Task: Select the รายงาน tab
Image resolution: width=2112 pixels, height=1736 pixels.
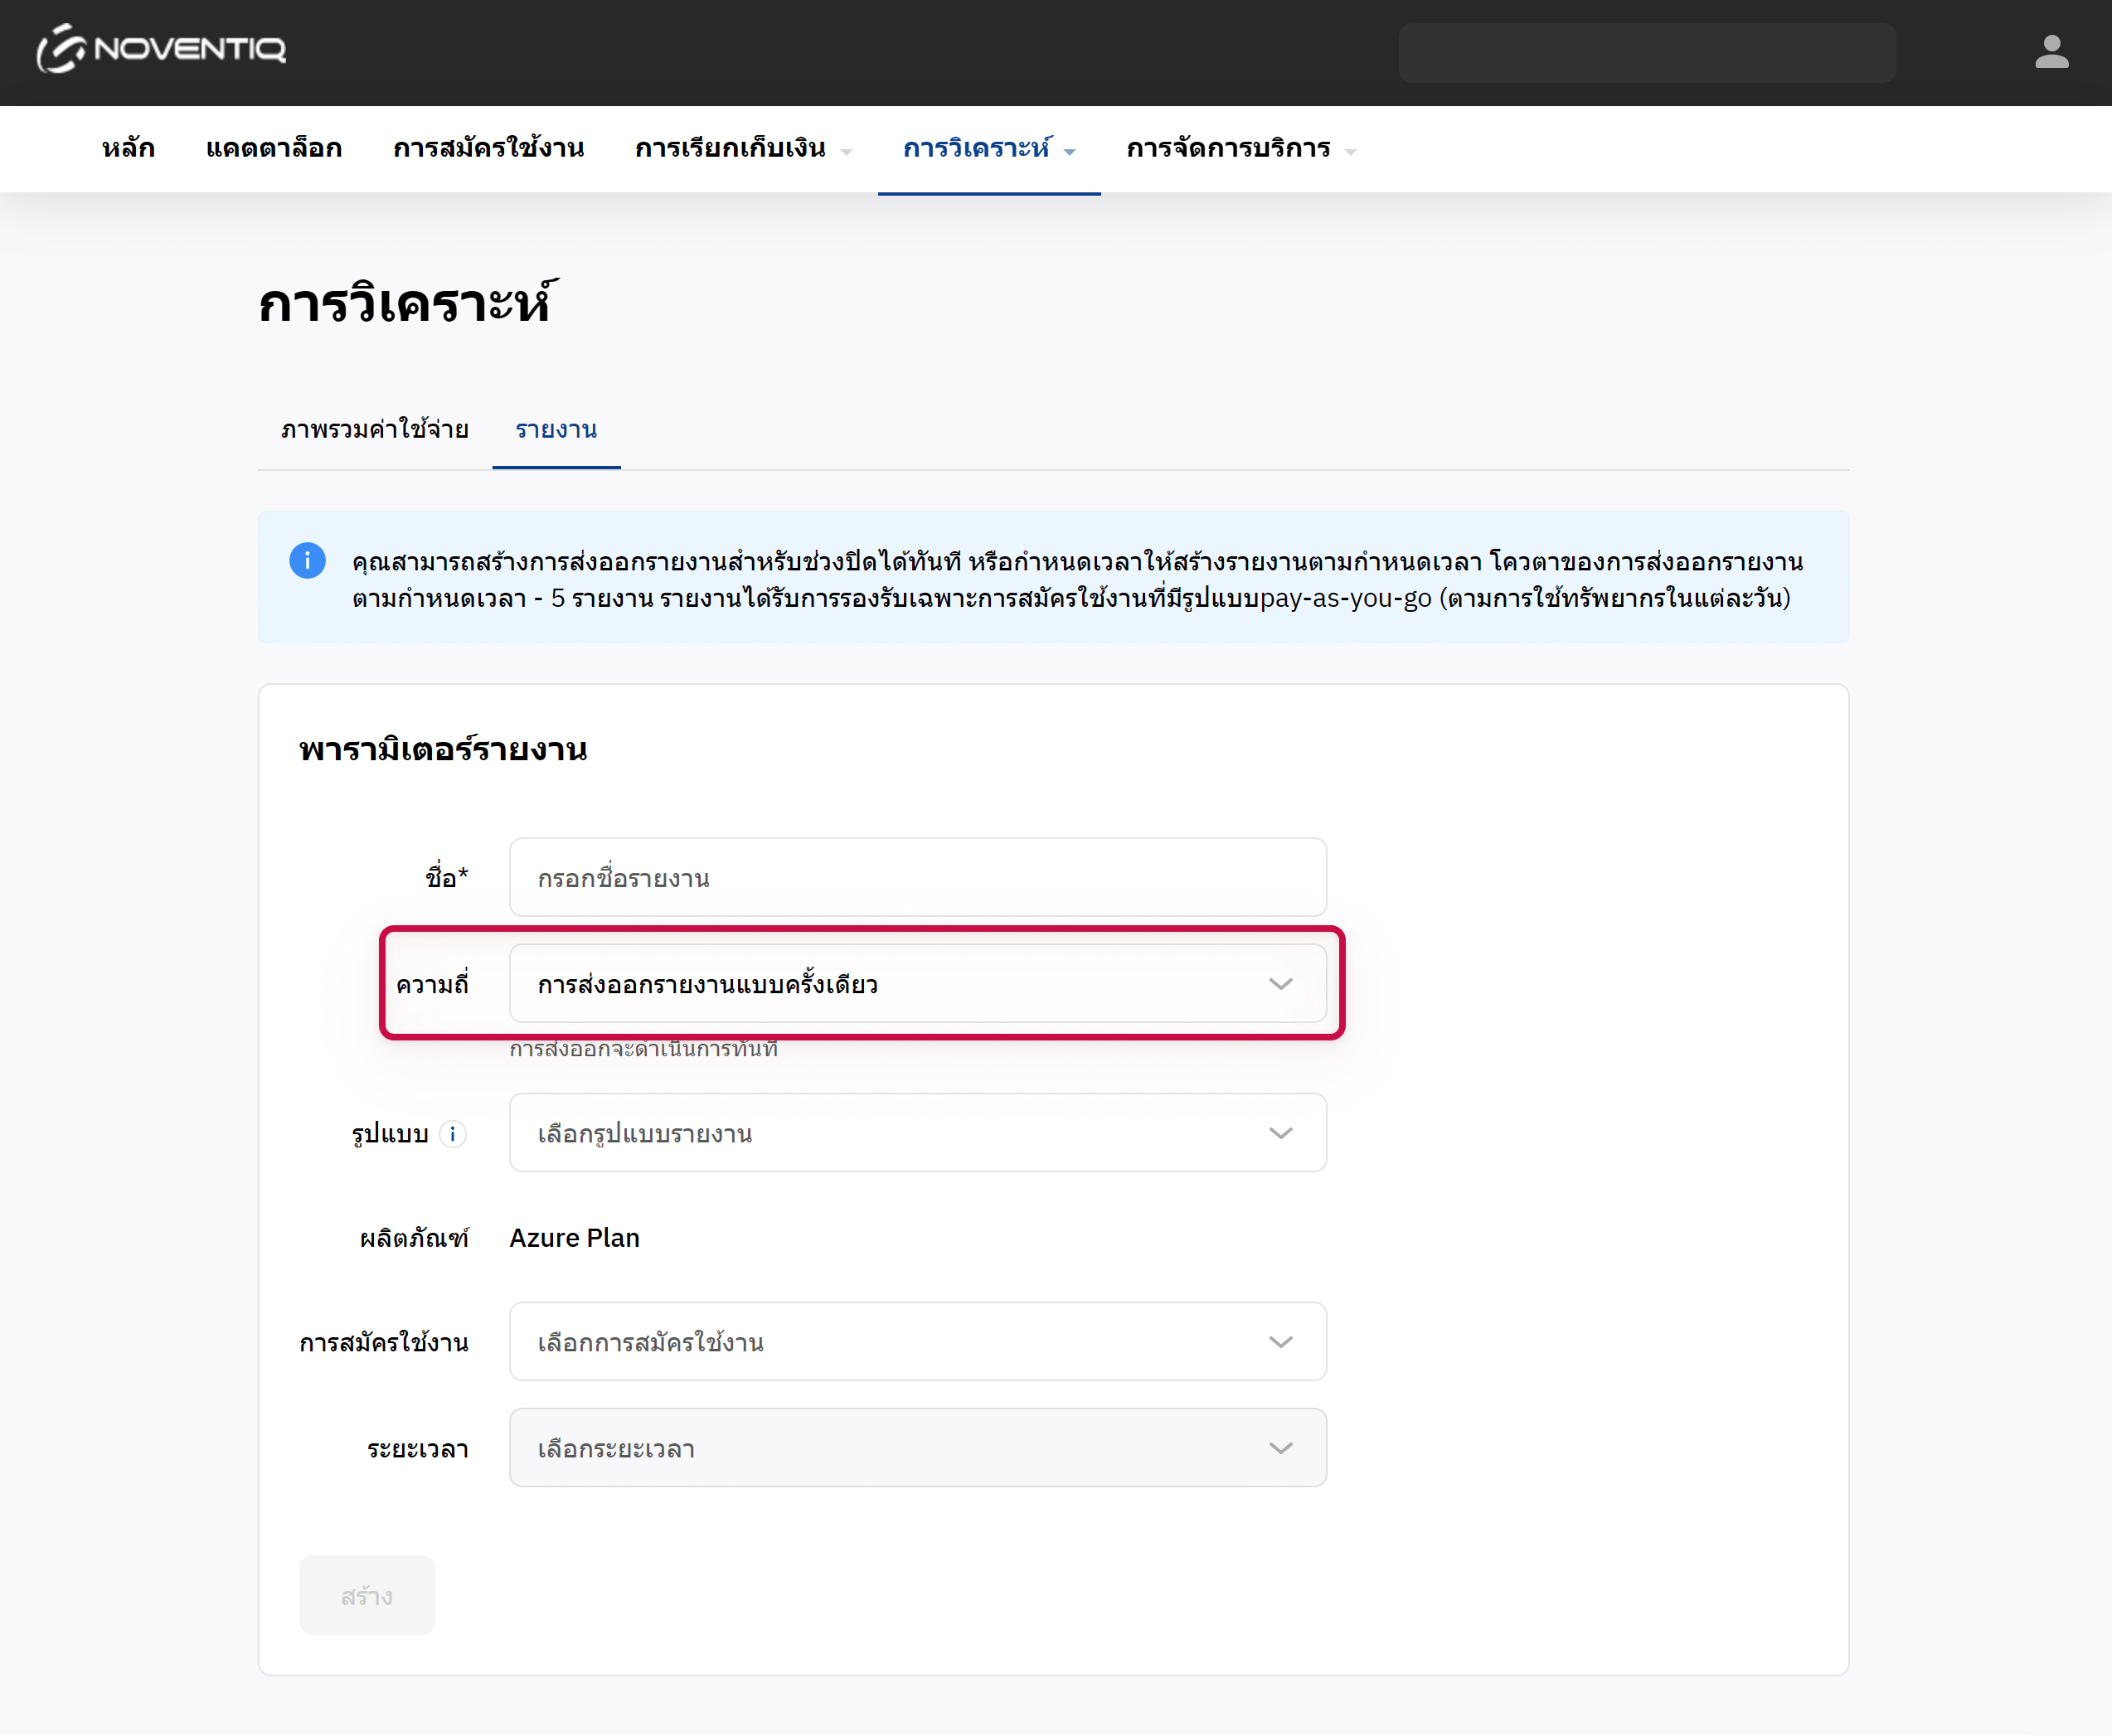Action: tap(556, 430)
